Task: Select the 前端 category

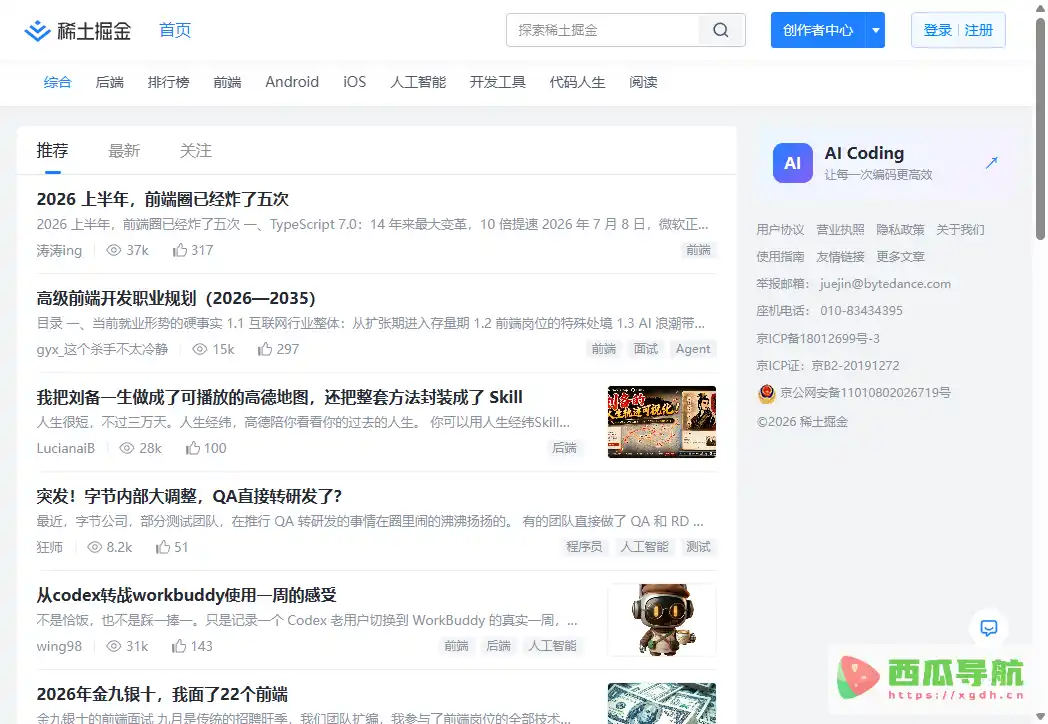Action: (227, 82)
